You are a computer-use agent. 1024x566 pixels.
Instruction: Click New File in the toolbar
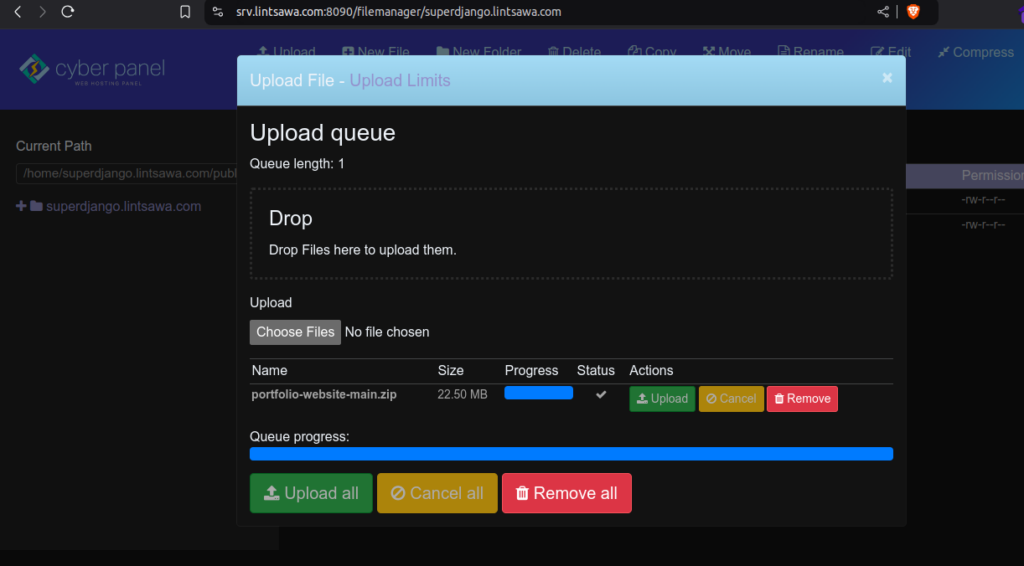click(x=376, y=52)
